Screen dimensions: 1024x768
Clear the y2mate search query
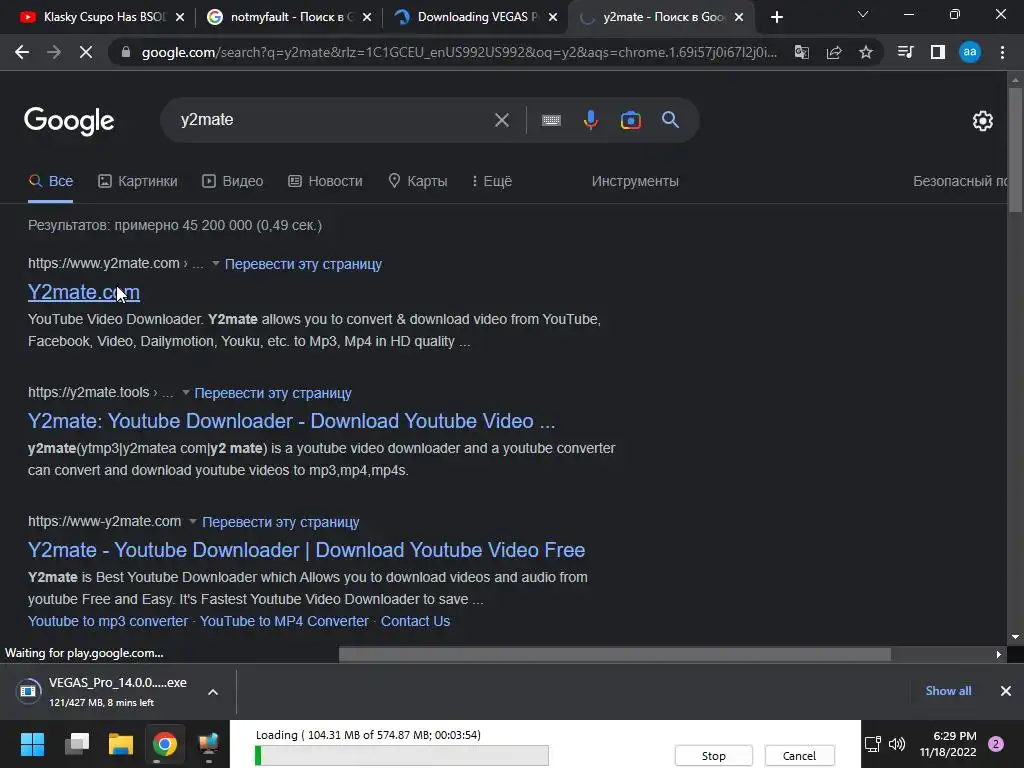tap(502, 120)
